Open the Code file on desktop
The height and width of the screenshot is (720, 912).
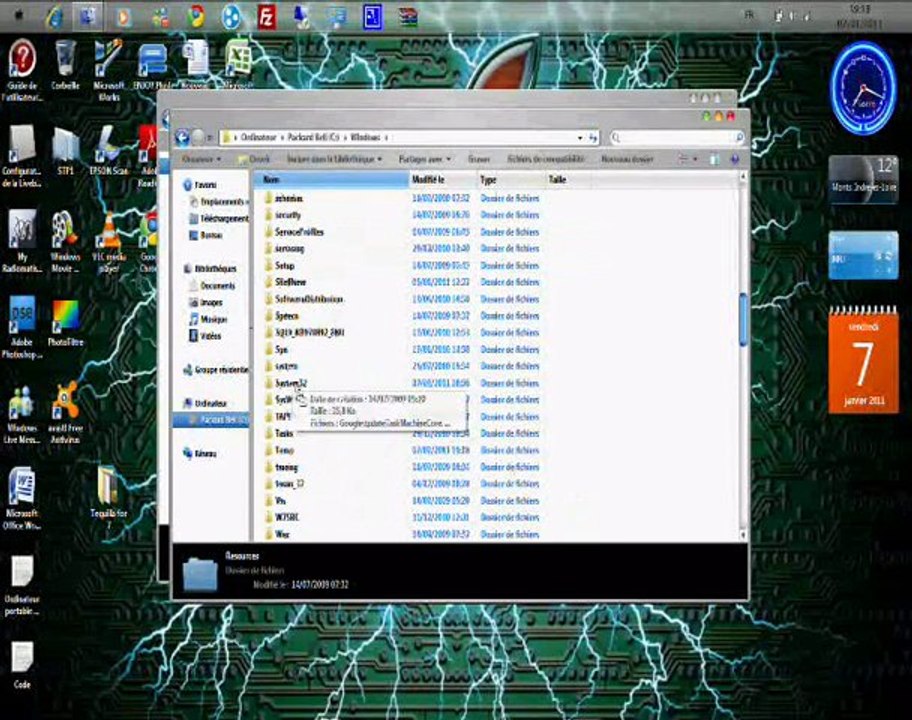[x=22, y=665]
